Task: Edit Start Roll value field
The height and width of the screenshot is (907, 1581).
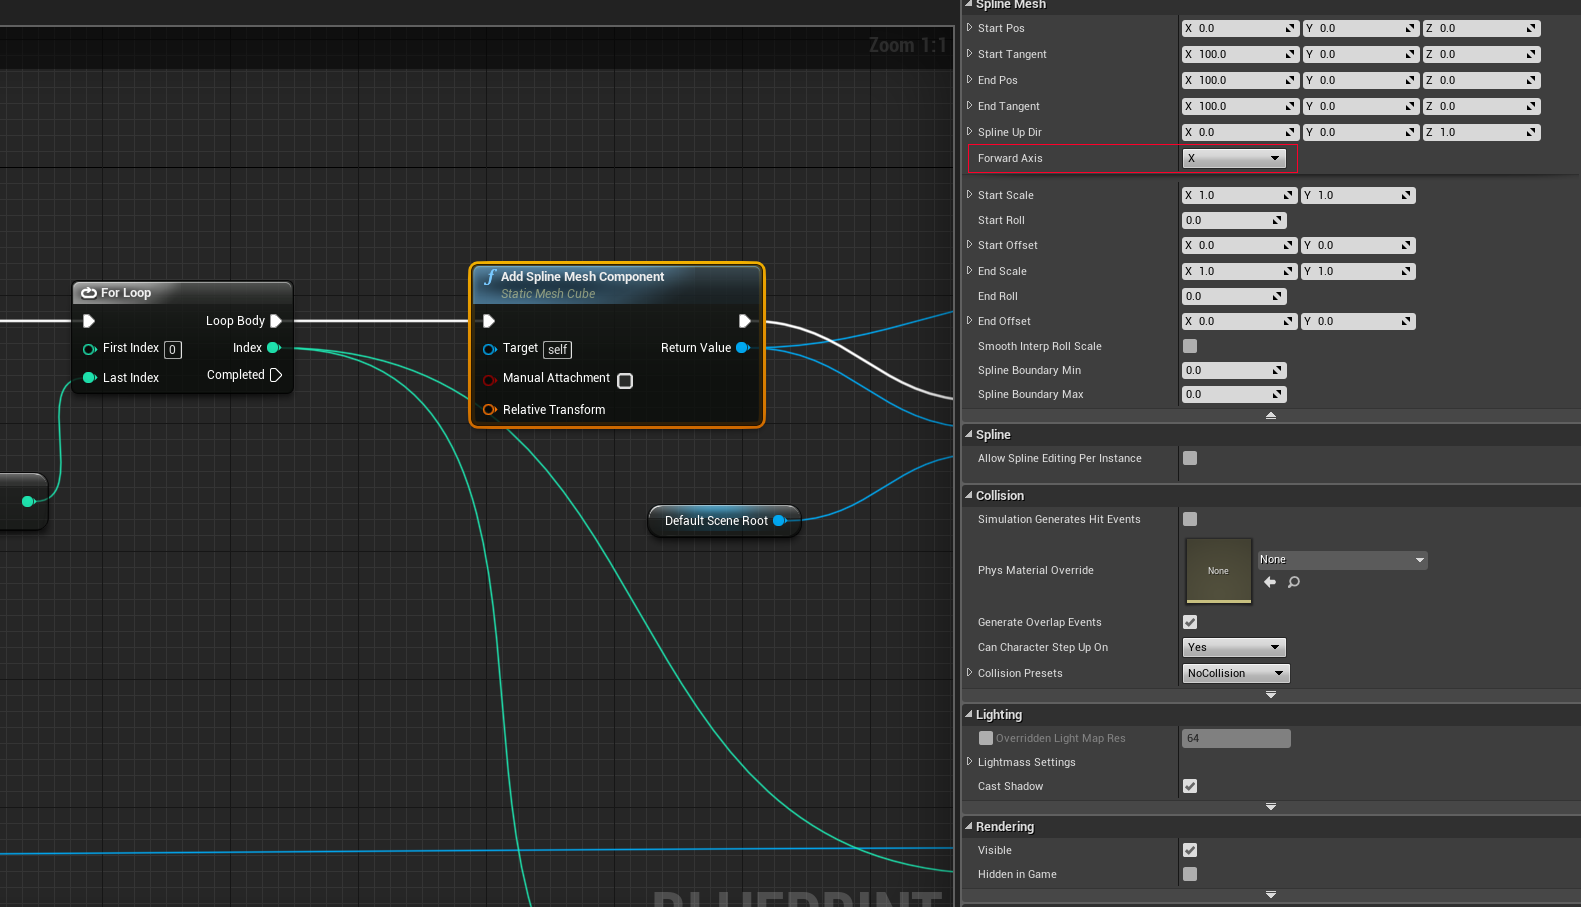Action: [x=1234, y=220]
